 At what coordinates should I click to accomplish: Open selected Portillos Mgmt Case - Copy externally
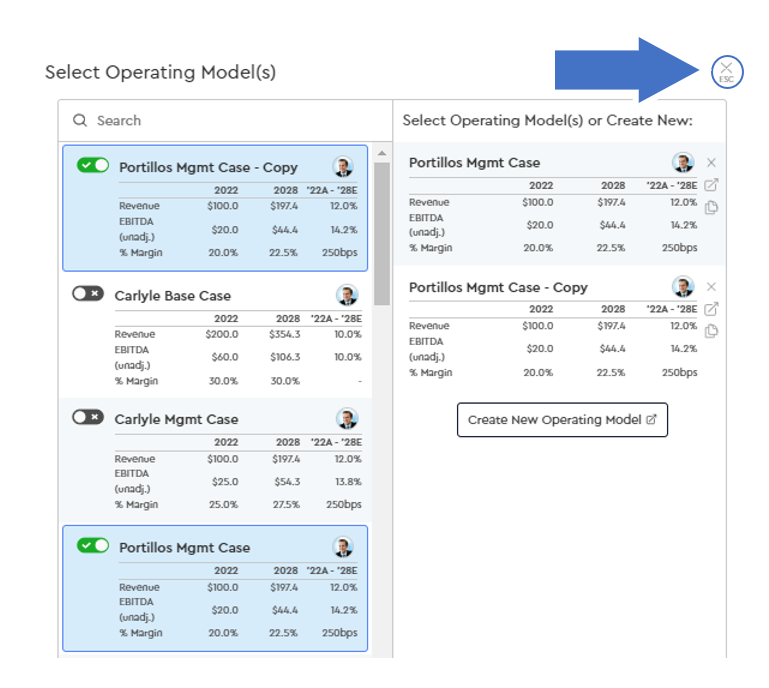pos(711,309)
